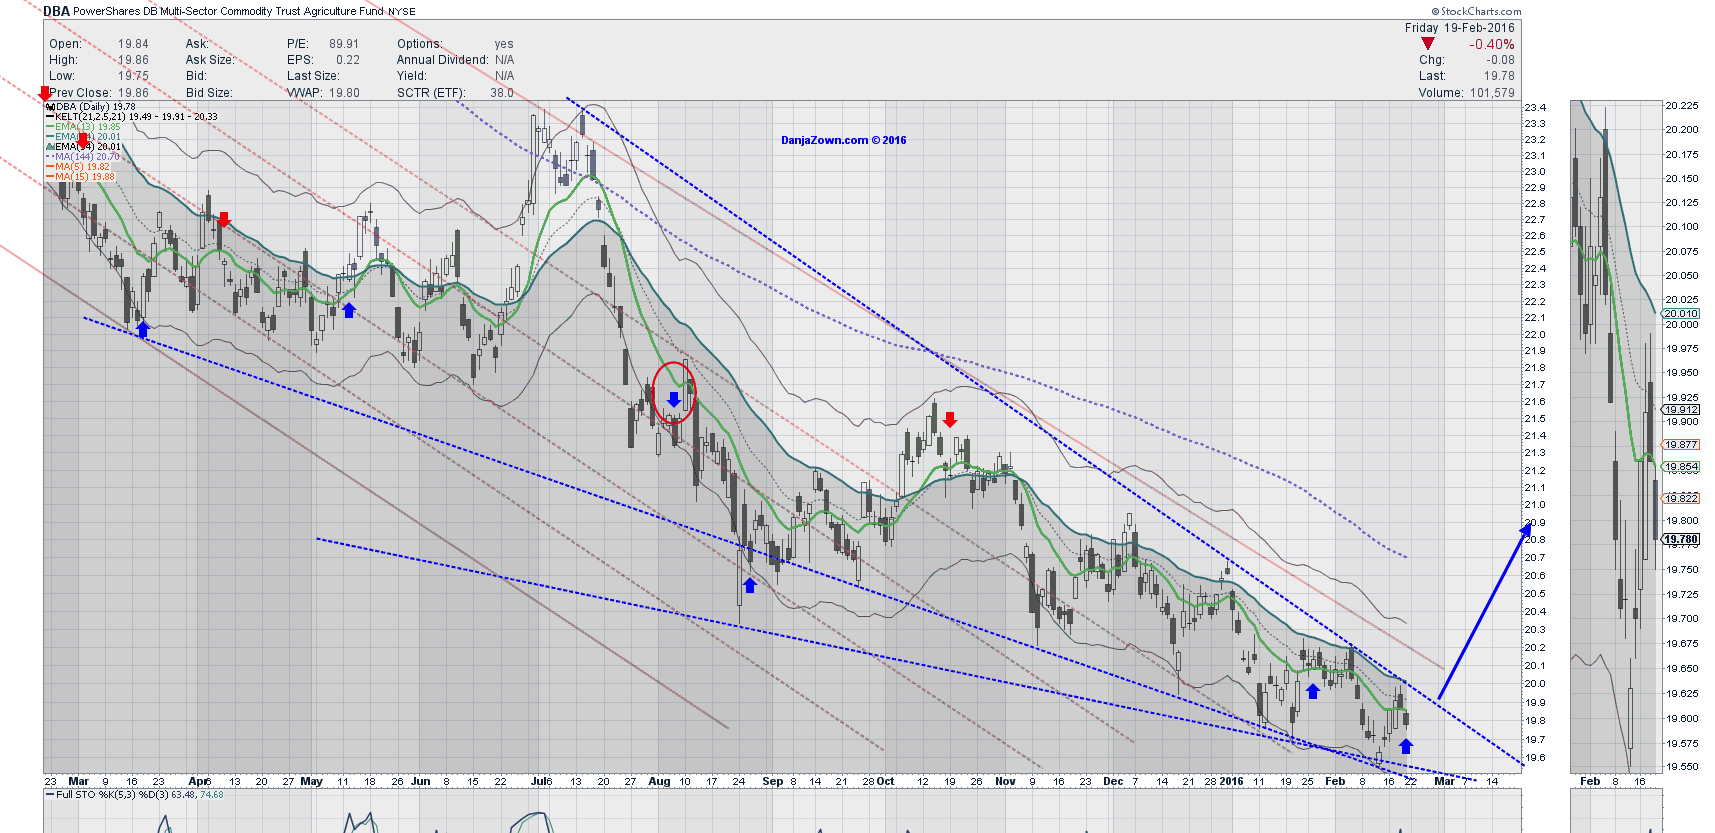The width and height of the screenshot is (1715, 833).
Task: Click the 20.010 price tag on zoom panel
Action: tap(1681, 314)
